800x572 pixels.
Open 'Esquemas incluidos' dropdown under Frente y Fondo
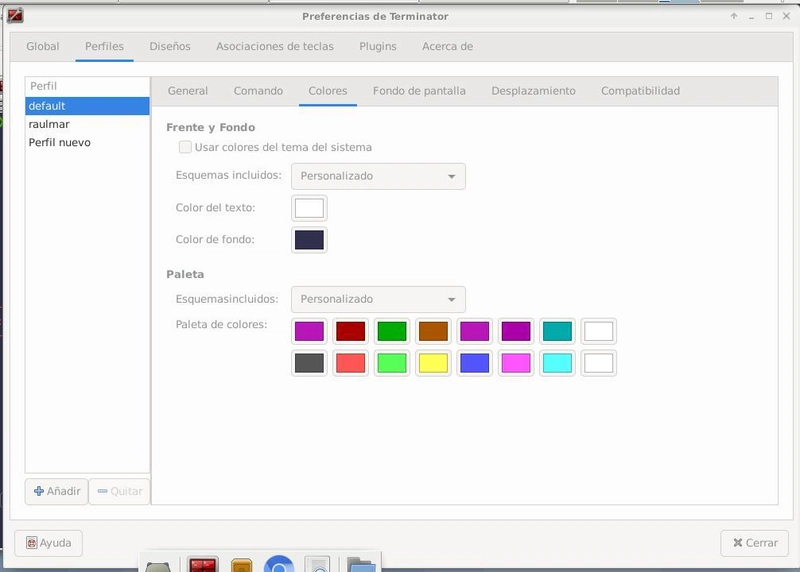(378, 176)
